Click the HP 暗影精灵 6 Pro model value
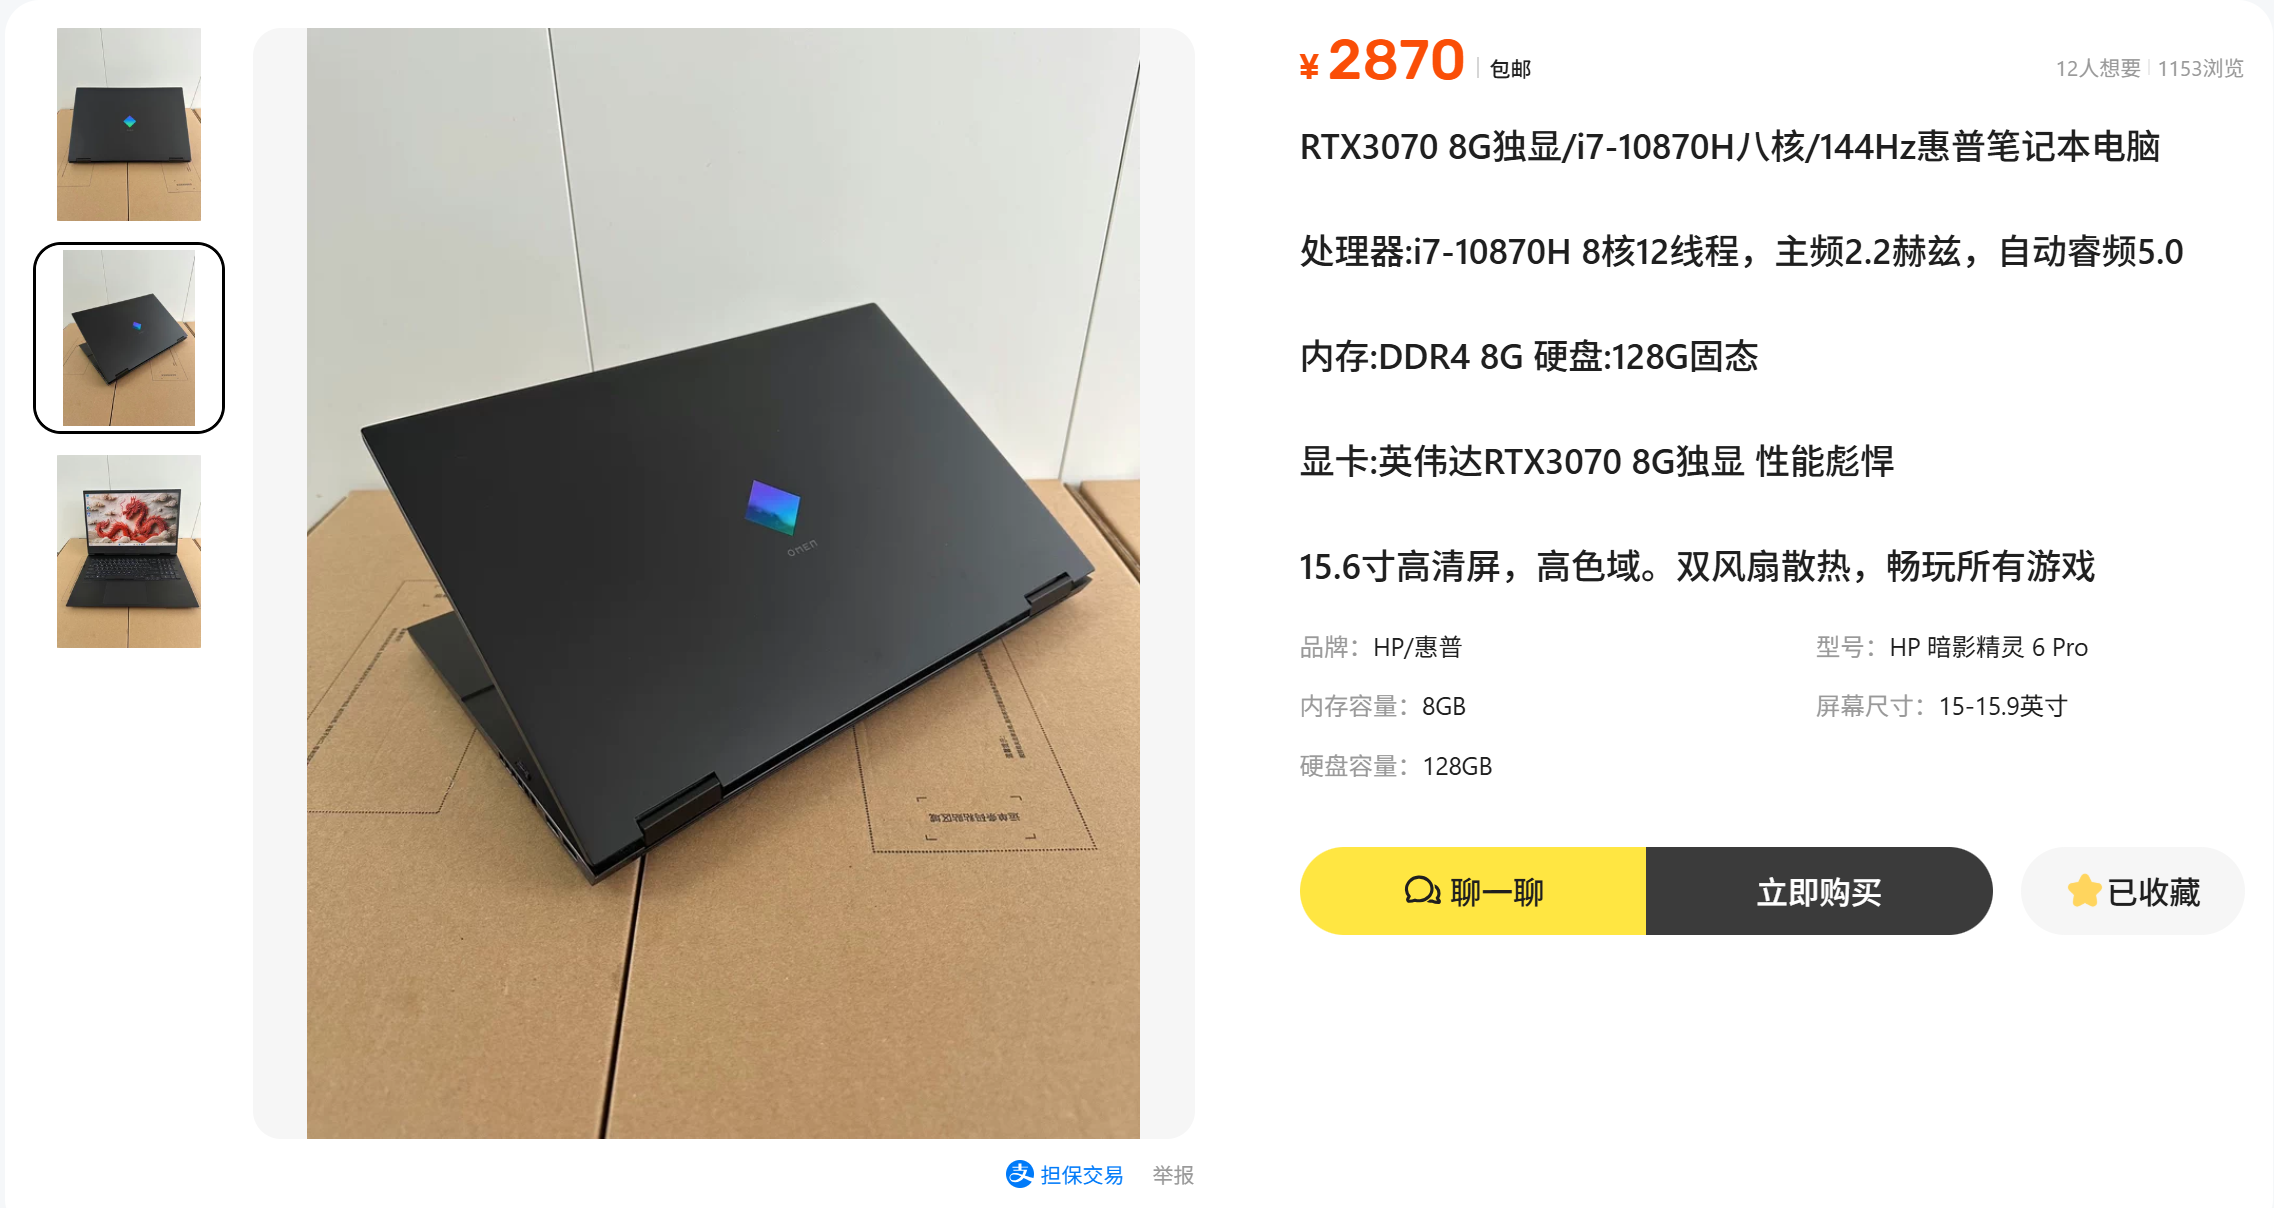Image resolution: width=2274 pixels, height=1208 pixels. [x=1988, y=647]
